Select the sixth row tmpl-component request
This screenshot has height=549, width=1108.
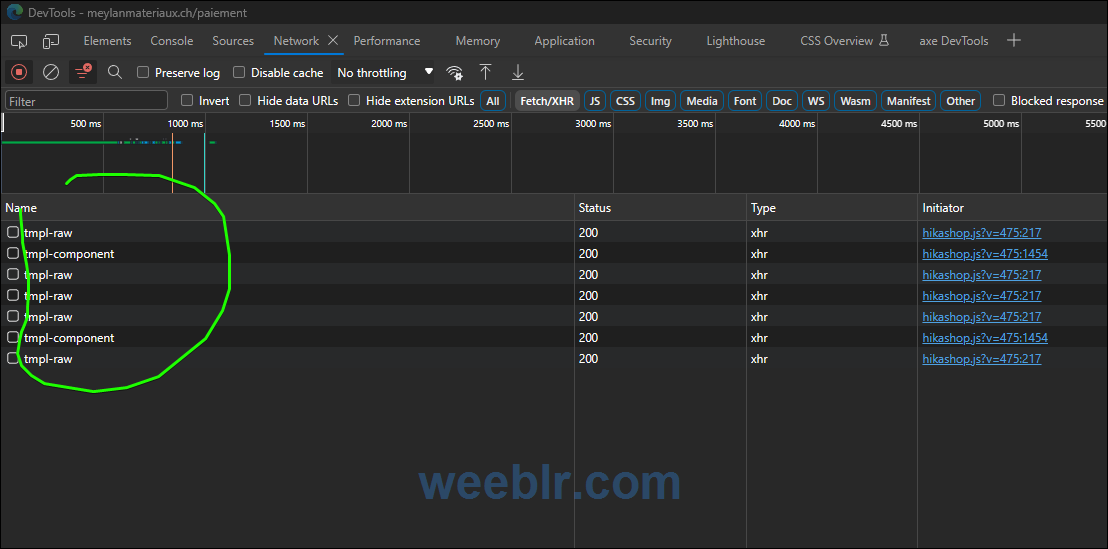tap(69, 338)
